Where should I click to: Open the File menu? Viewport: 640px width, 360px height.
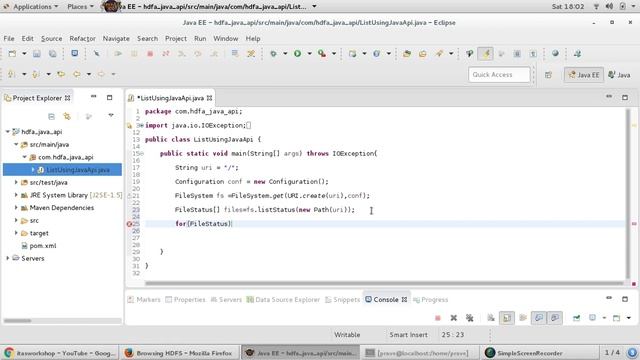coord(9,38)
